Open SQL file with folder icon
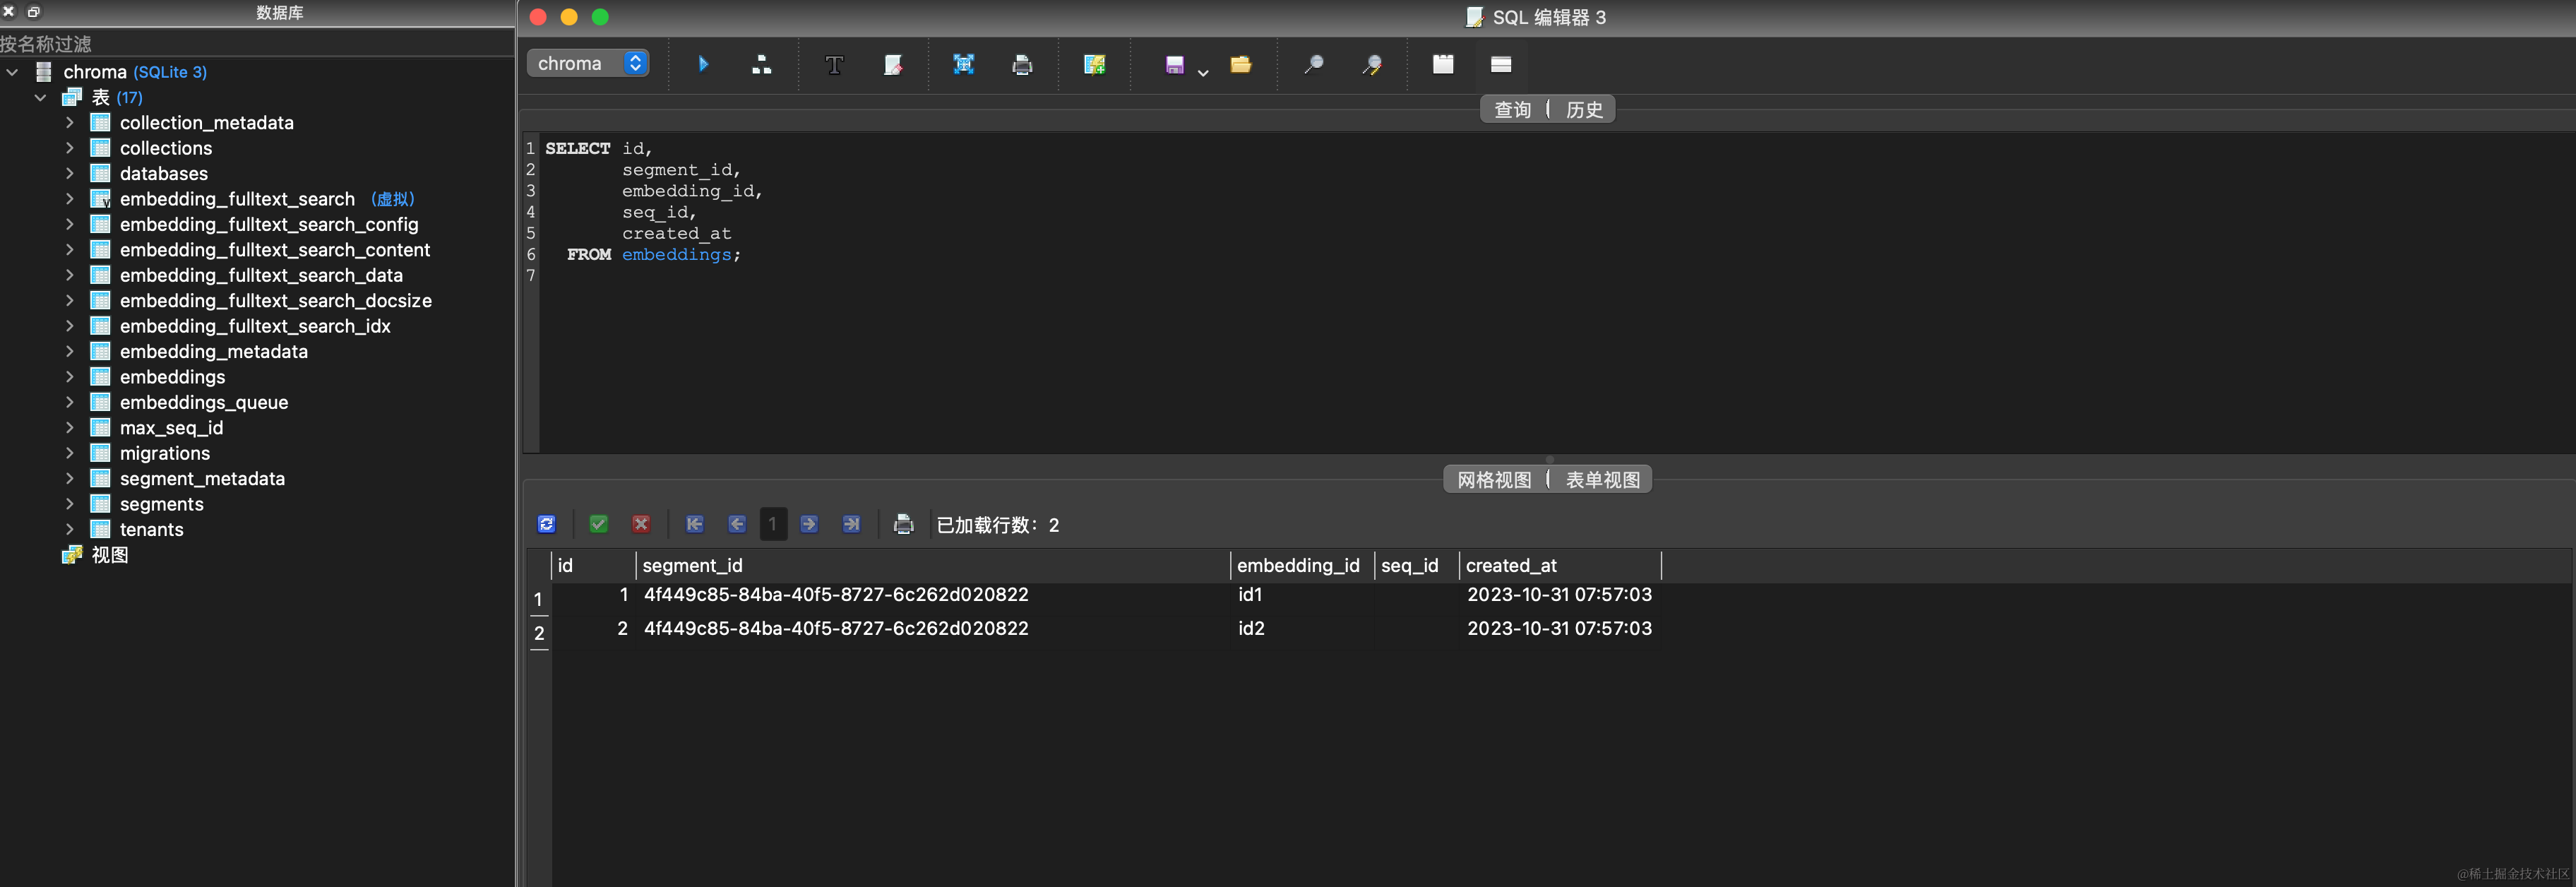 point(1240,65)
